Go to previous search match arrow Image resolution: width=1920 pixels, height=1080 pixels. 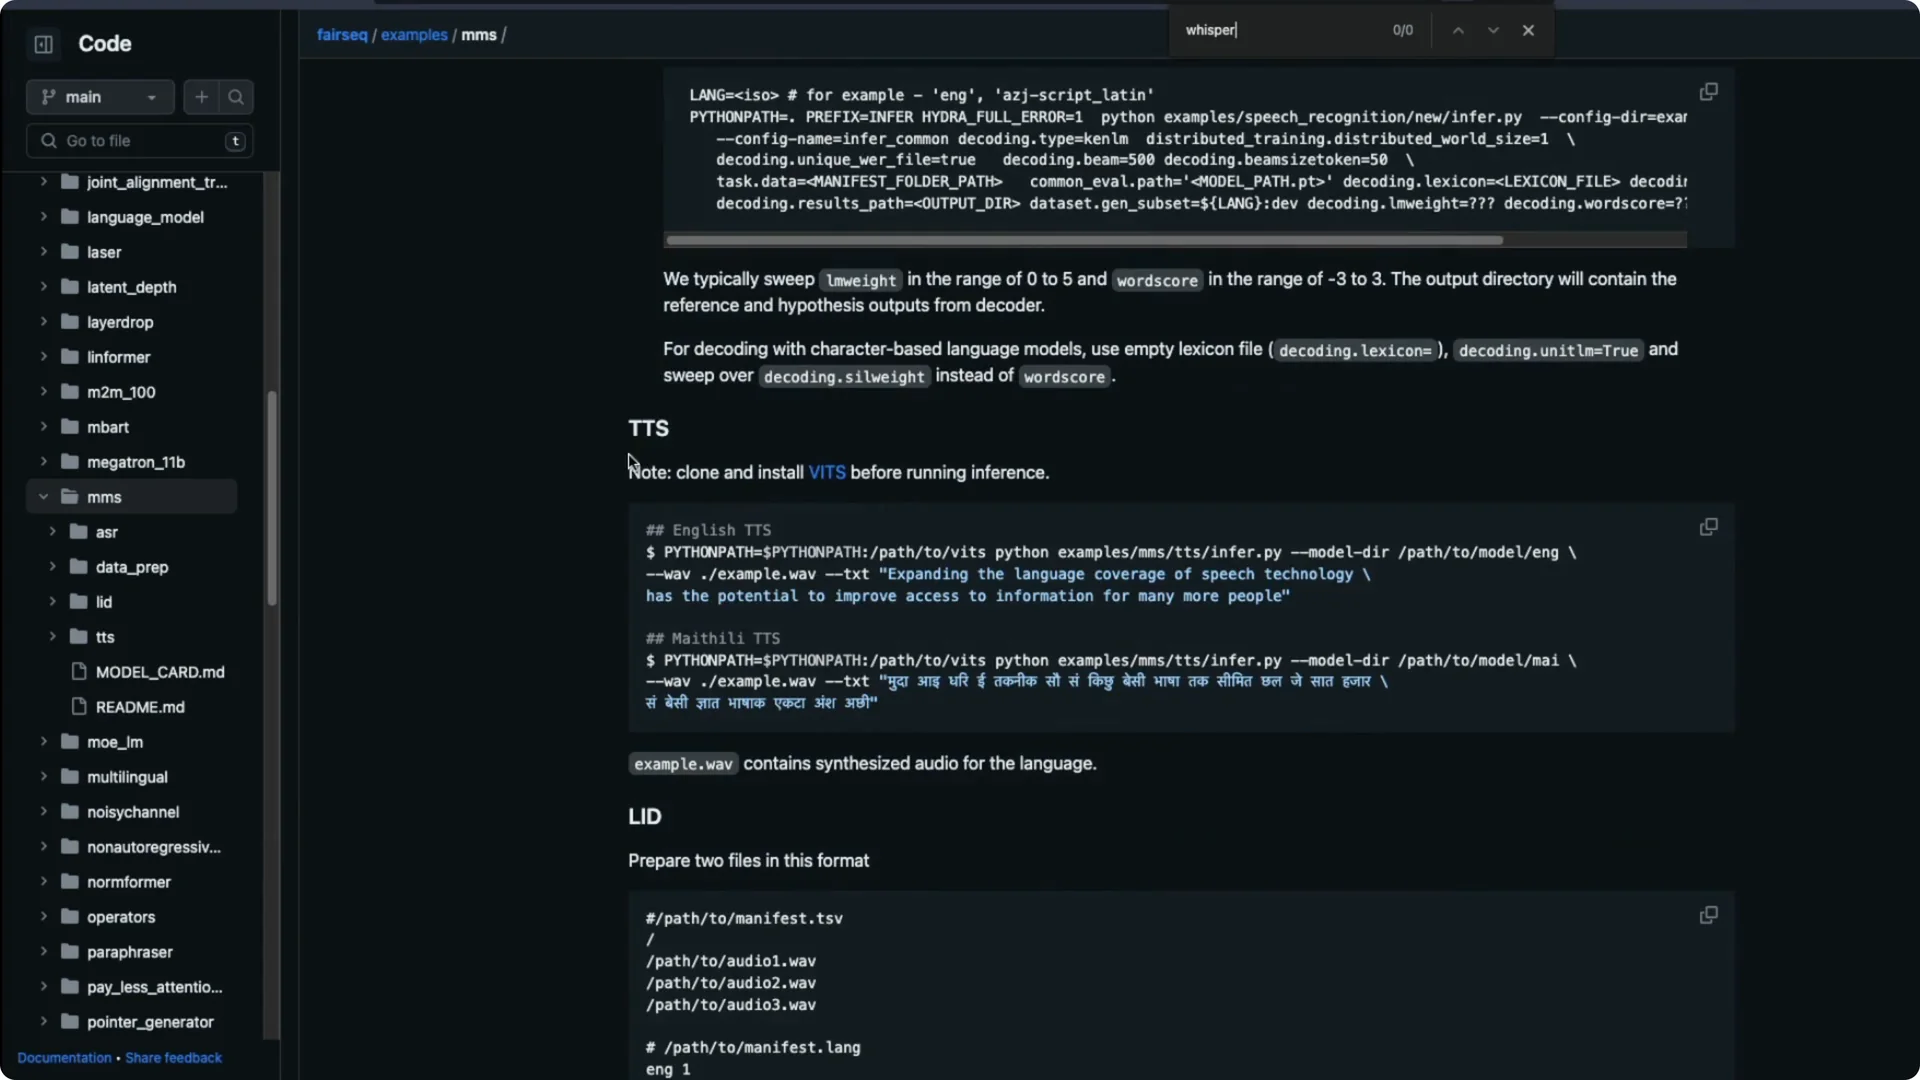(x=1457, y=30)
